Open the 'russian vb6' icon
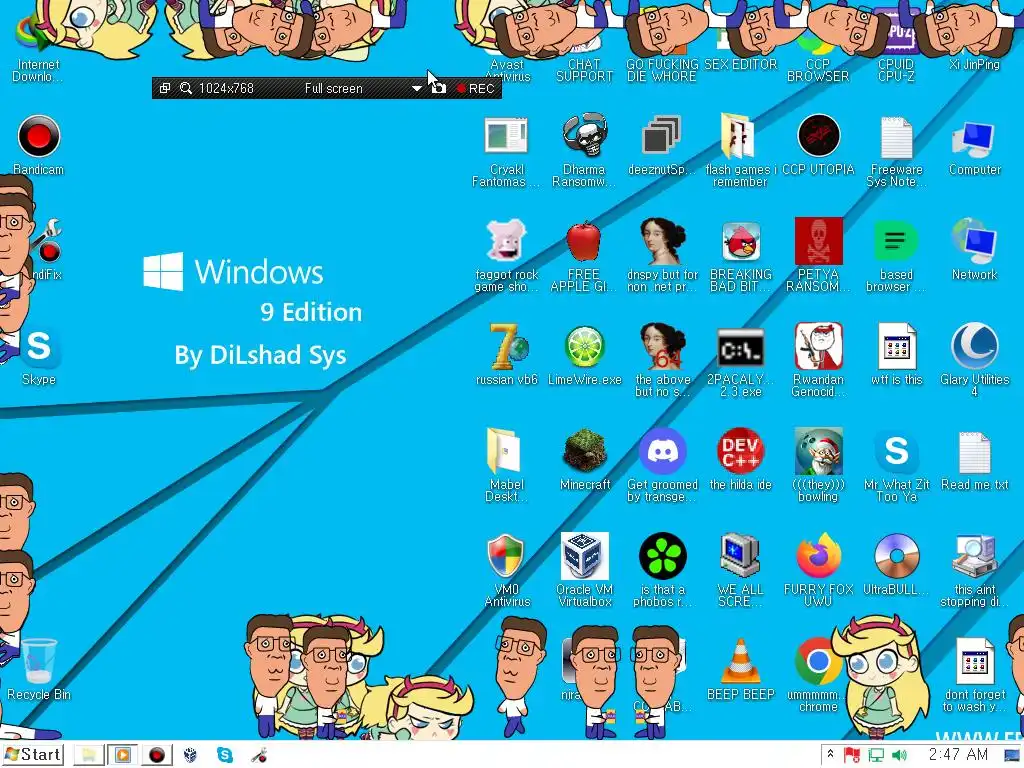The height and width of the screenshot is (768, 1024). (x=507, y=347)
